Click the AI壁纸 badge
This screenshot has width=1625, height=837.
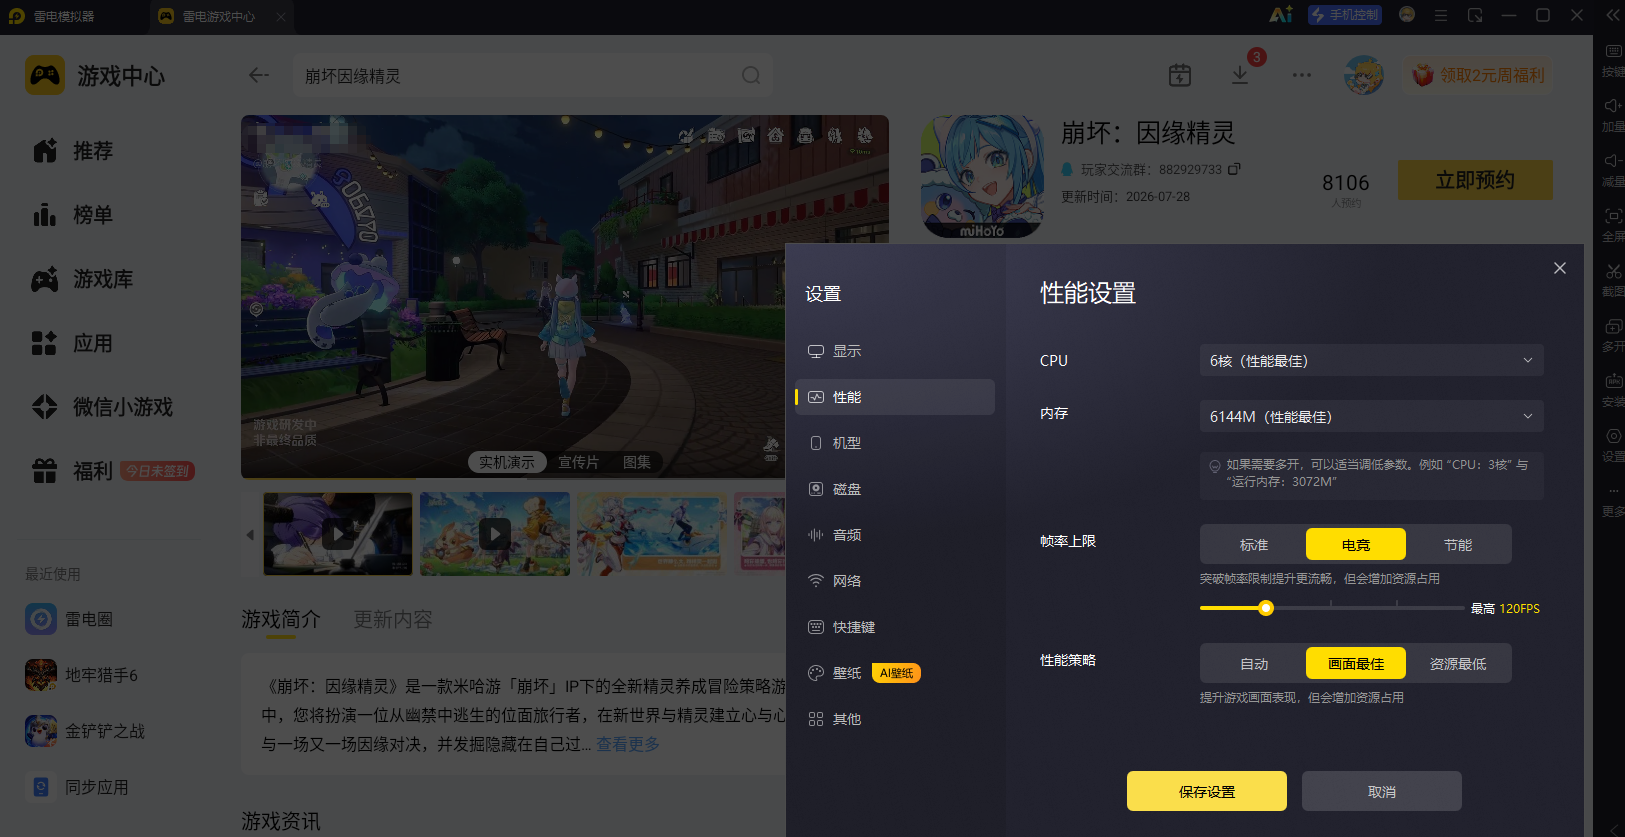coord(897,673)
